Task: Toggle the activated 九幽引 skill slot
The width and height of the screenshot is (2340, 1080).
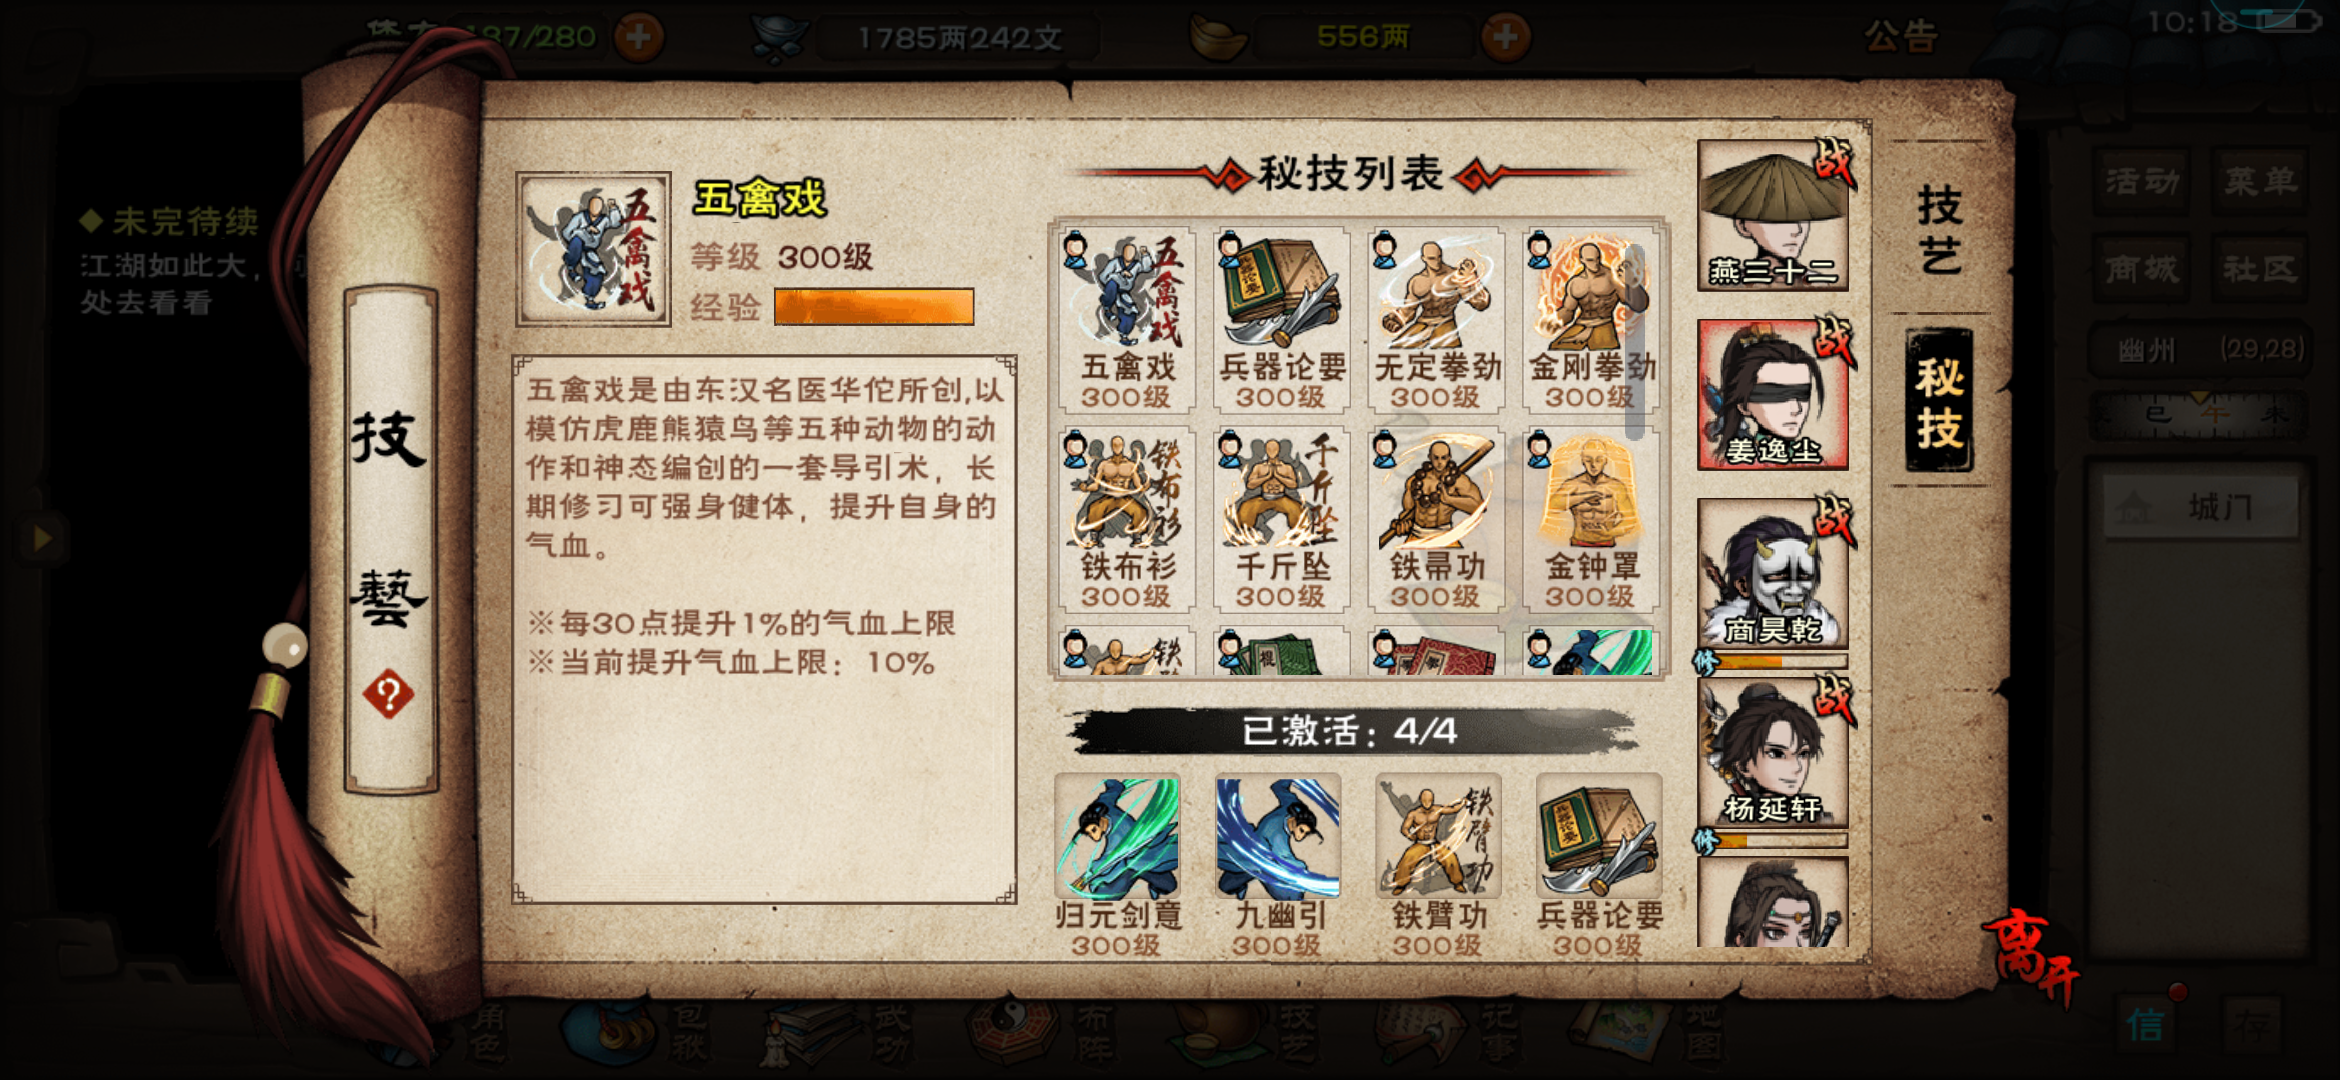Action: coord(1278,864)
